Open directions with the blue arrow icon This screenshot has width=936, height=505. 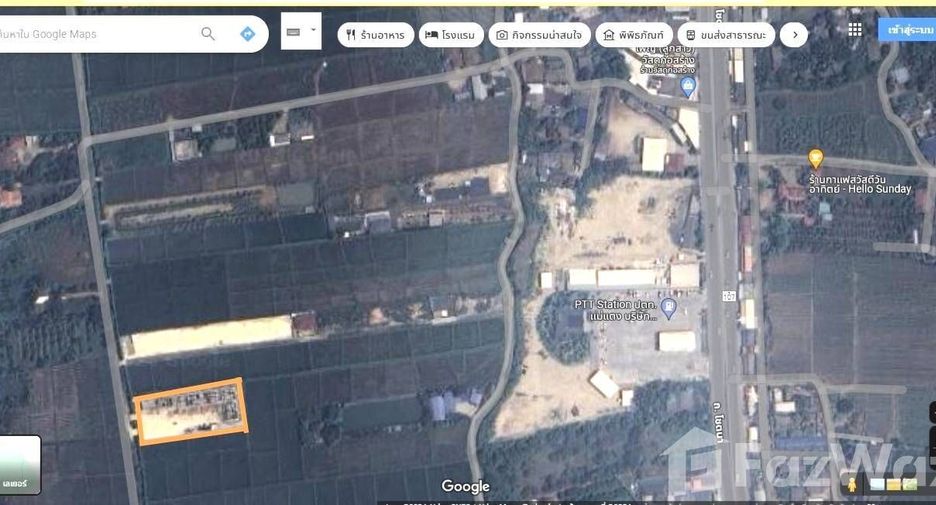coord(247,34)
